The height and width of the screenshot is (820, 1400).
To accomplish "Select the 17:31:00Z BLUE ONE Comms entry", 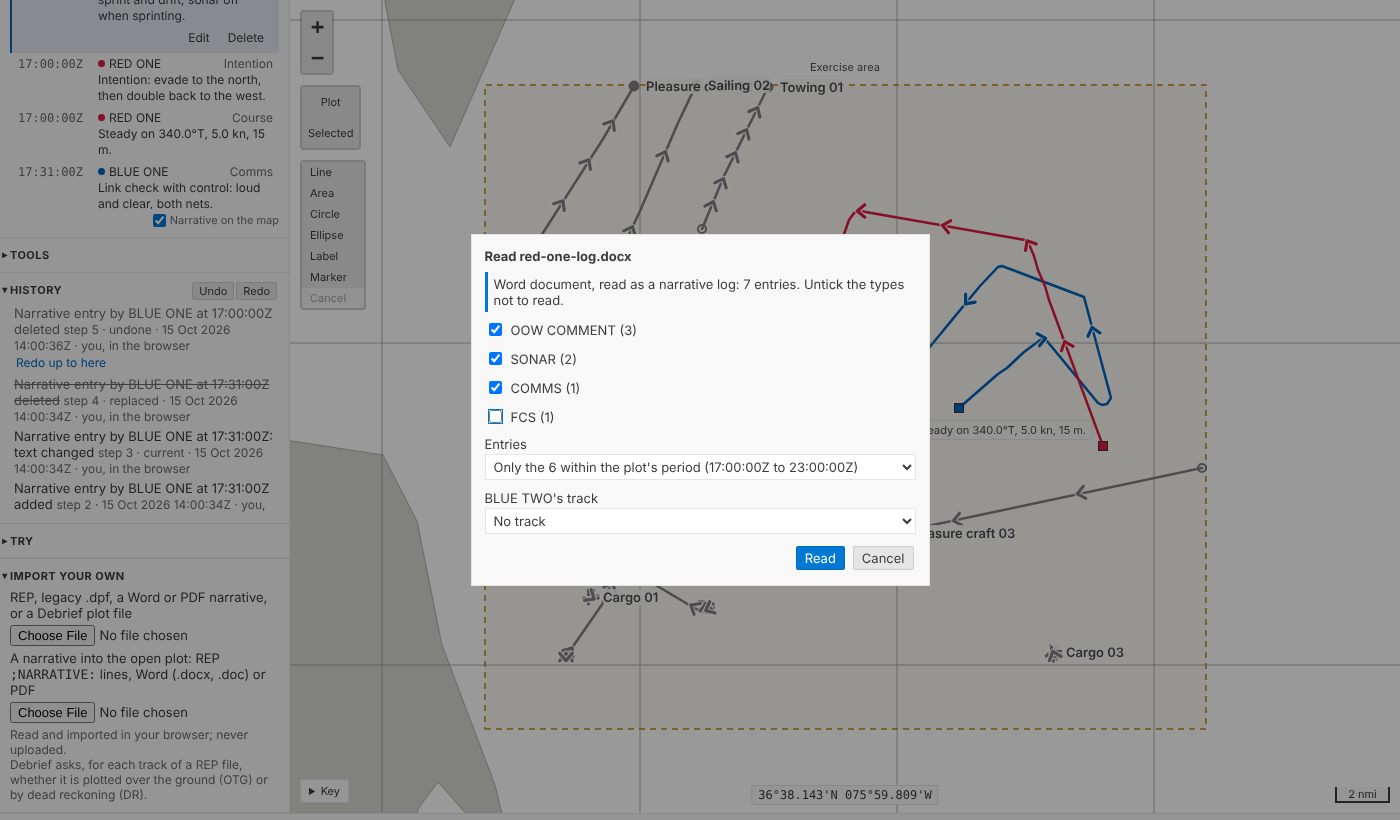I will 145,188.
